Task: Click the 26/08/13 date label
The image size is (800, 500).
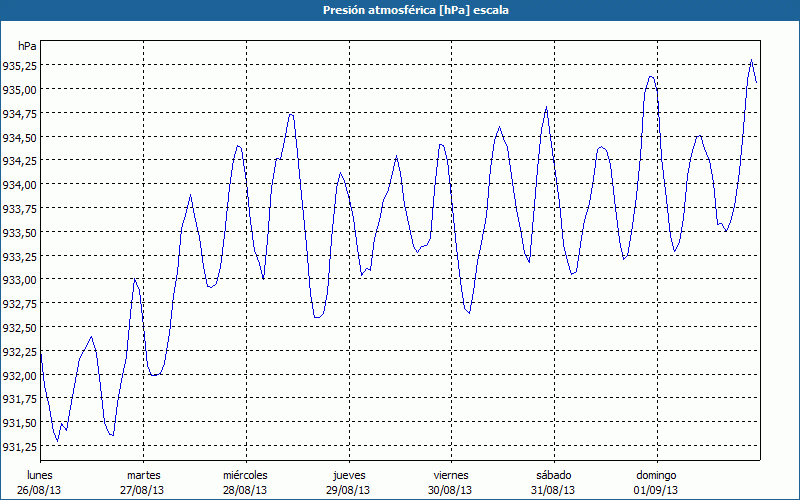Action: (x=40, y=490)
